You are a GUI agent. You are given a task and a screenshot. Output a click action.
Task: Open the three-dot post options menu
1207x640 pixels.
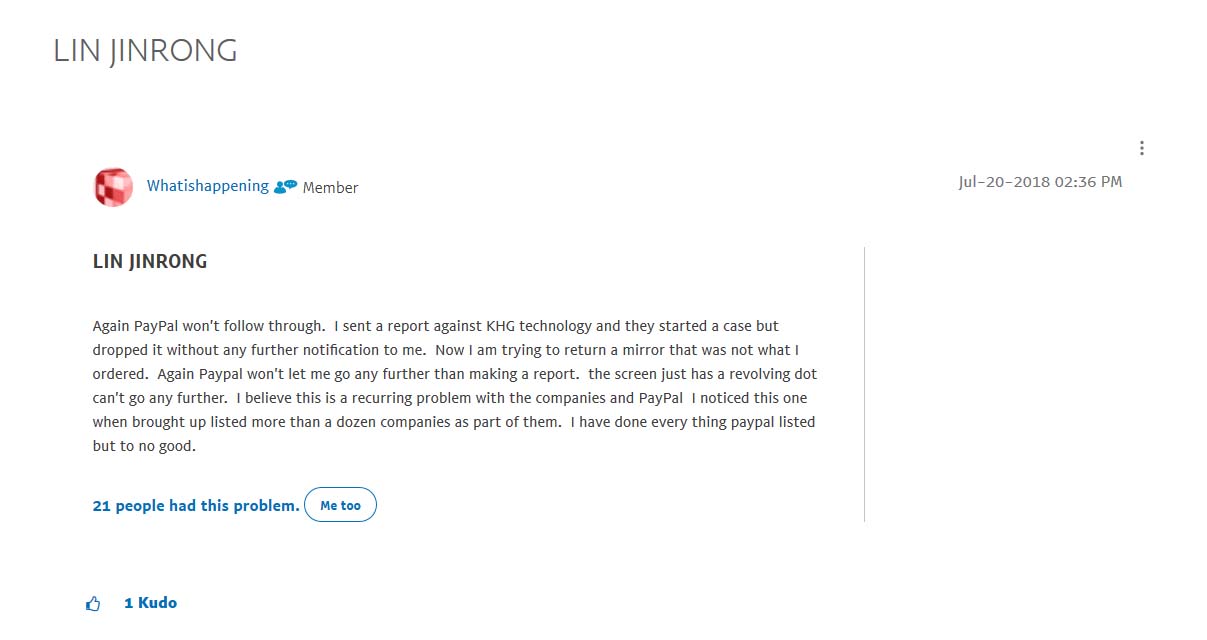pyautogui.click(x=1141, y=148)
